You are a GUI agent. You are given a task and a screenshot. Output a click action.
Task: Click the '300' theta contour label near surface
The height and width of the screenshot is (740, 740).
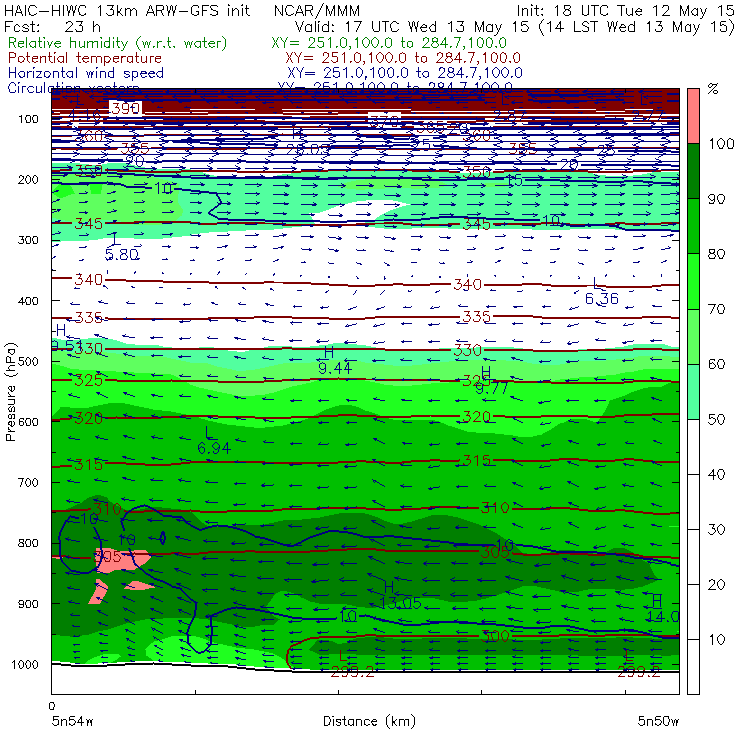495,637
